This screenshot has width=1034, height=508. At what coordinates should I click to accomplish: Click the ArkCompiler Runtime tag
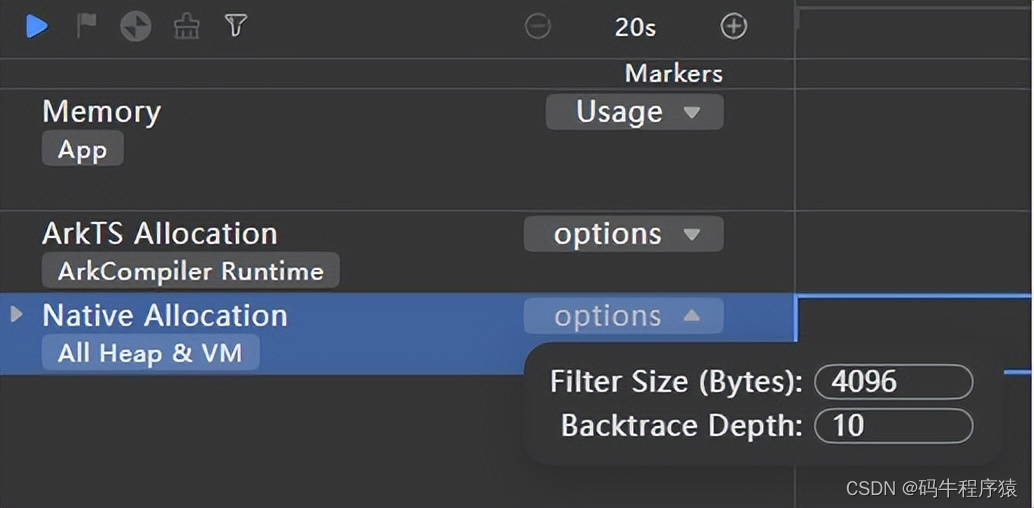190,271
